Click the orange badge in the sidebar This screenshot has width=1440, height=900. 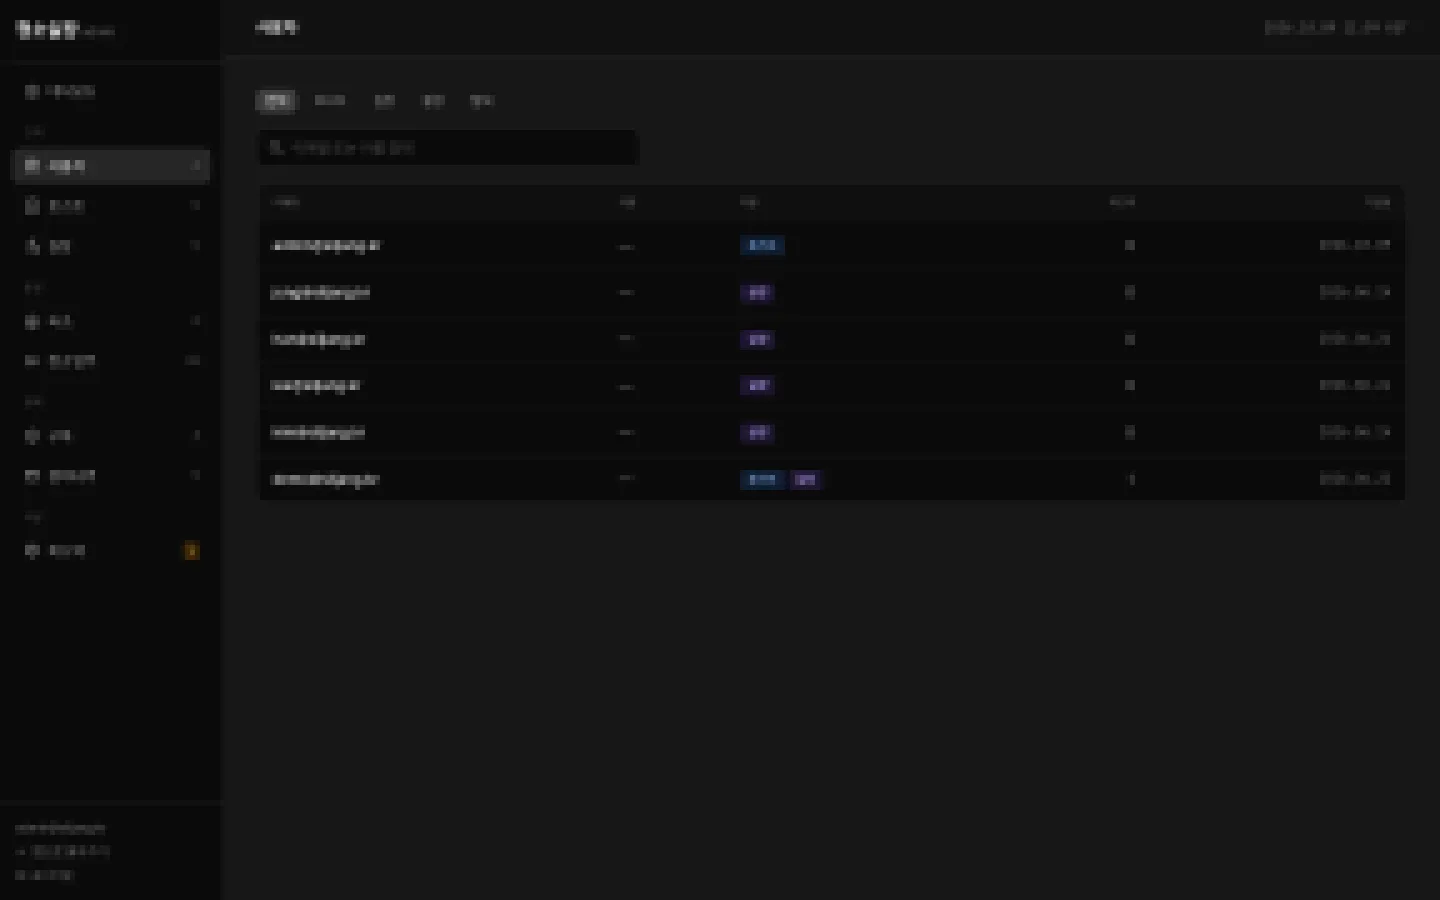[191, 551]
